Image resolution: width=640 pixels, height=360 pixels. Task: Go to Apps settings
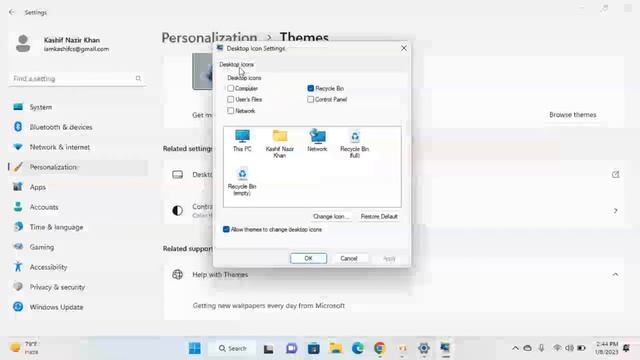[78, 187]
